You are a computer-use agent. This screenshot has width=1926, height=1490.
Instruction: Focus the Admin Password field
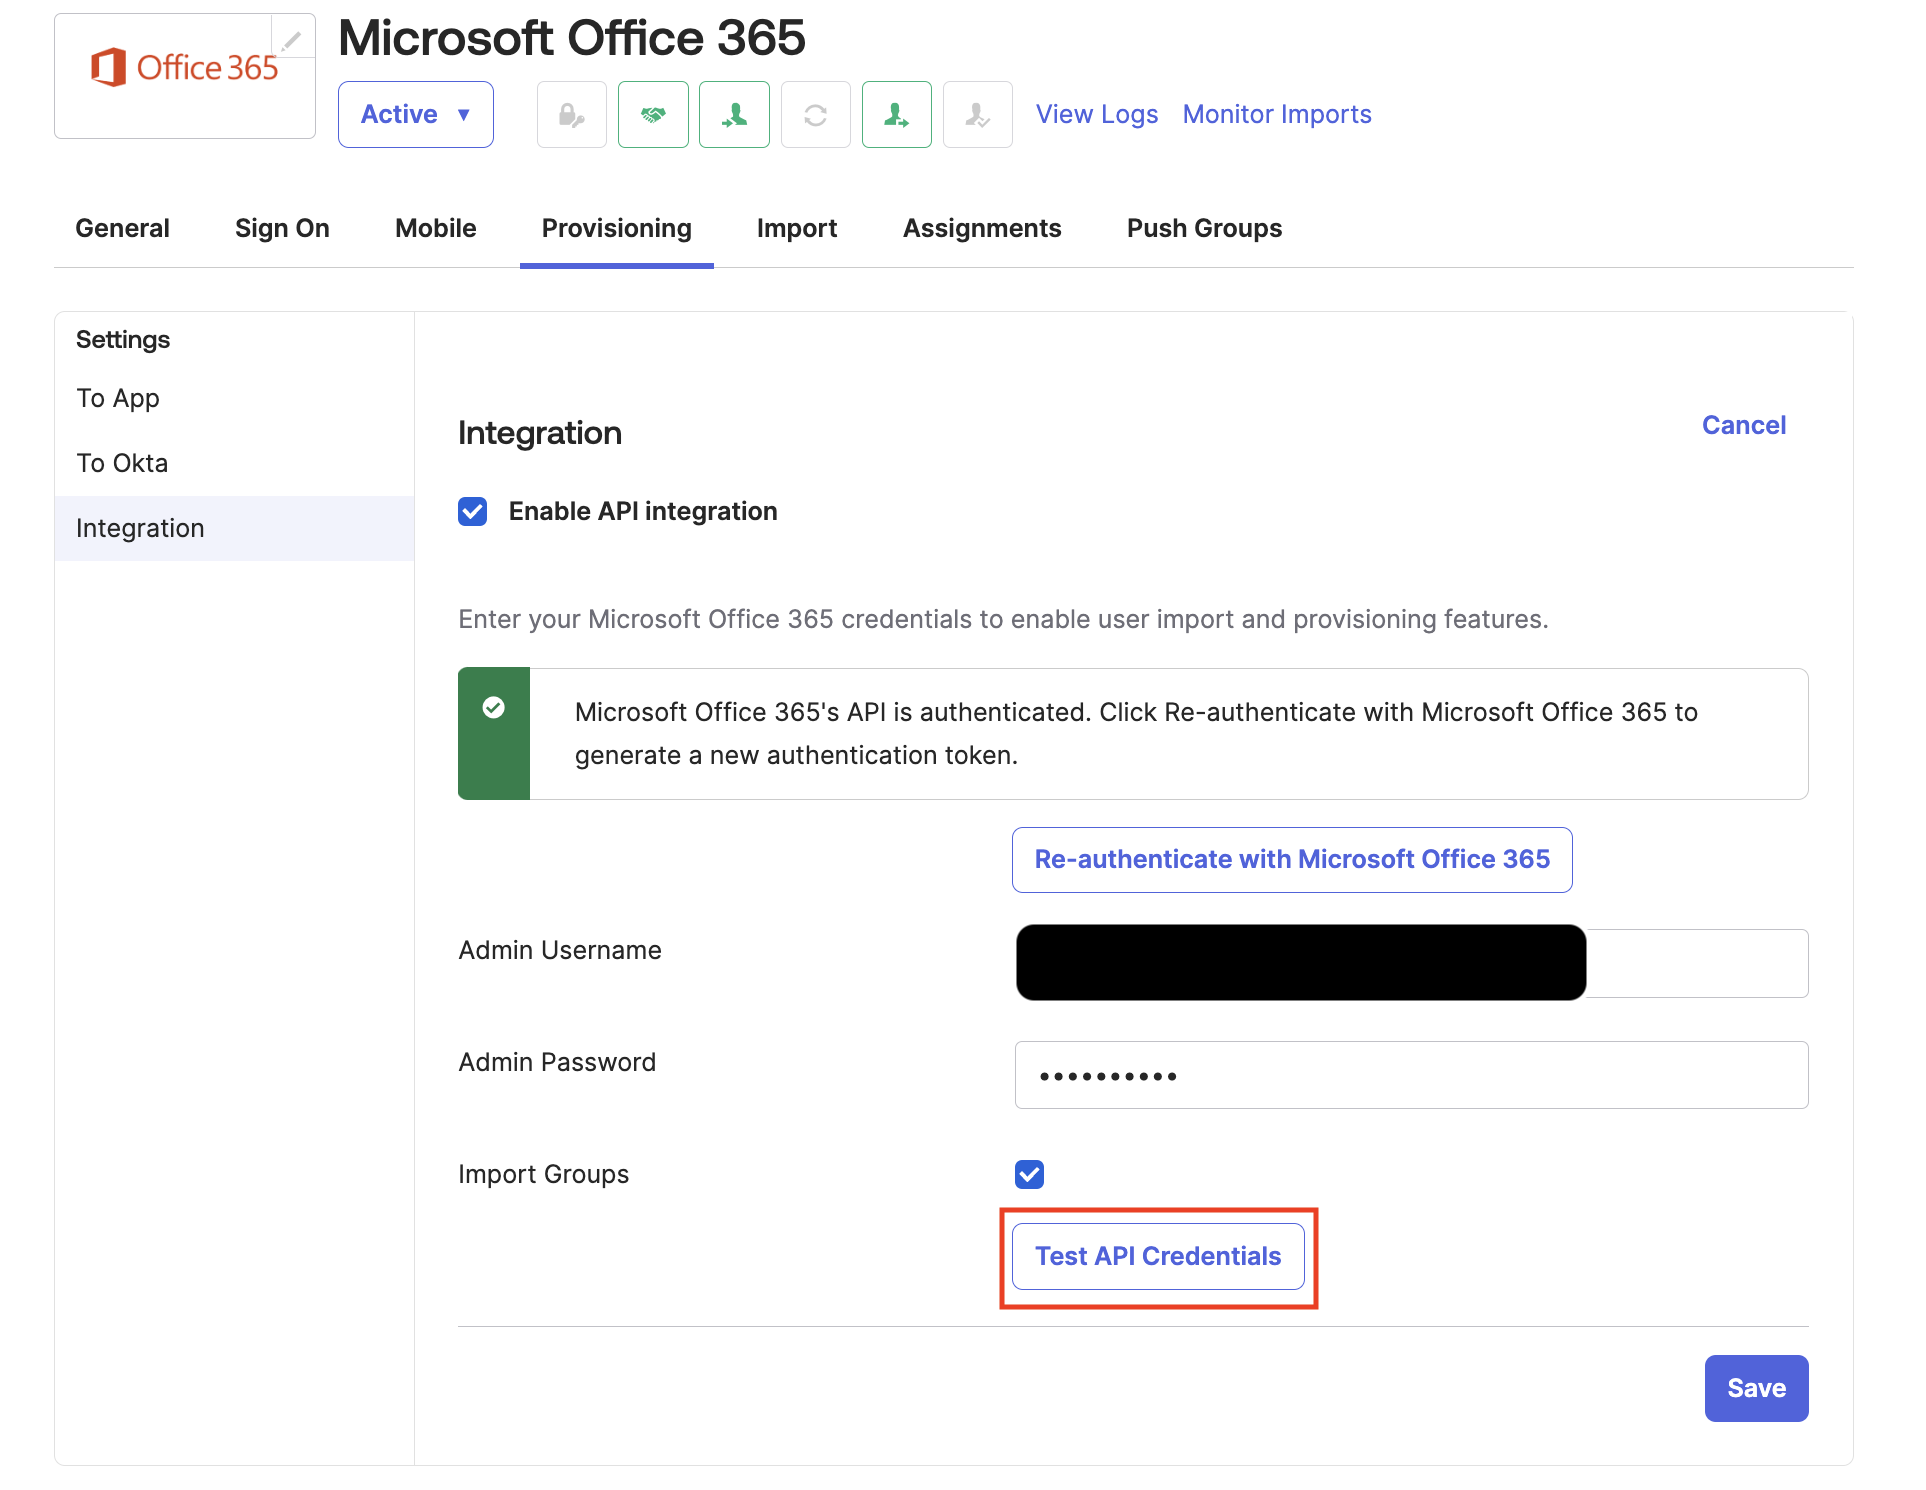click(x=1410, y=1076)
